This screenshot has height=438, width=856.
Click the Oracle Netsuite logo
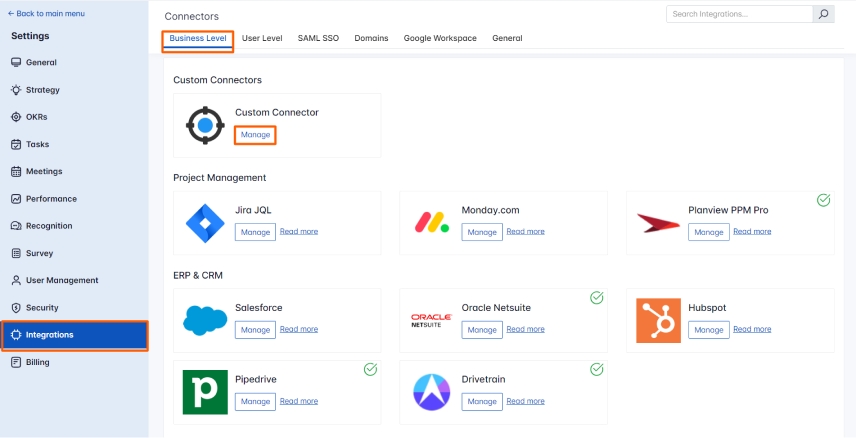(431, 321)
